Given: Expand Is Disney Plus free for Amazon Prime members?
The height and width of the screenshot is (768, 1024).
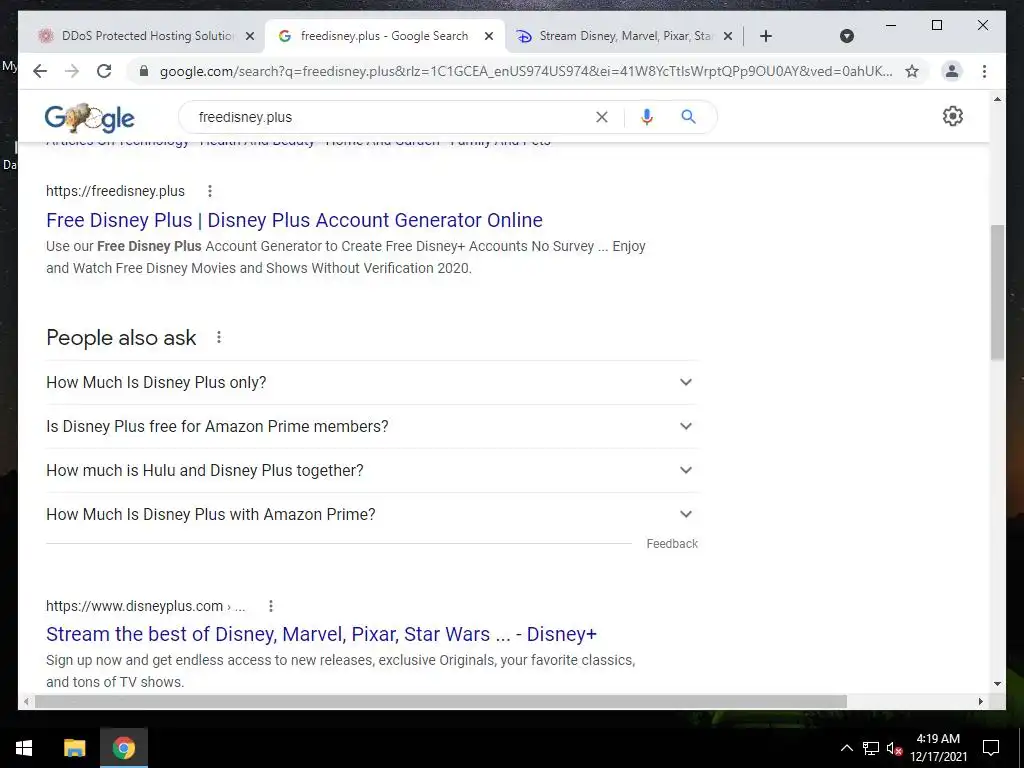Looking at the screenshot, I should coord(371,426).
